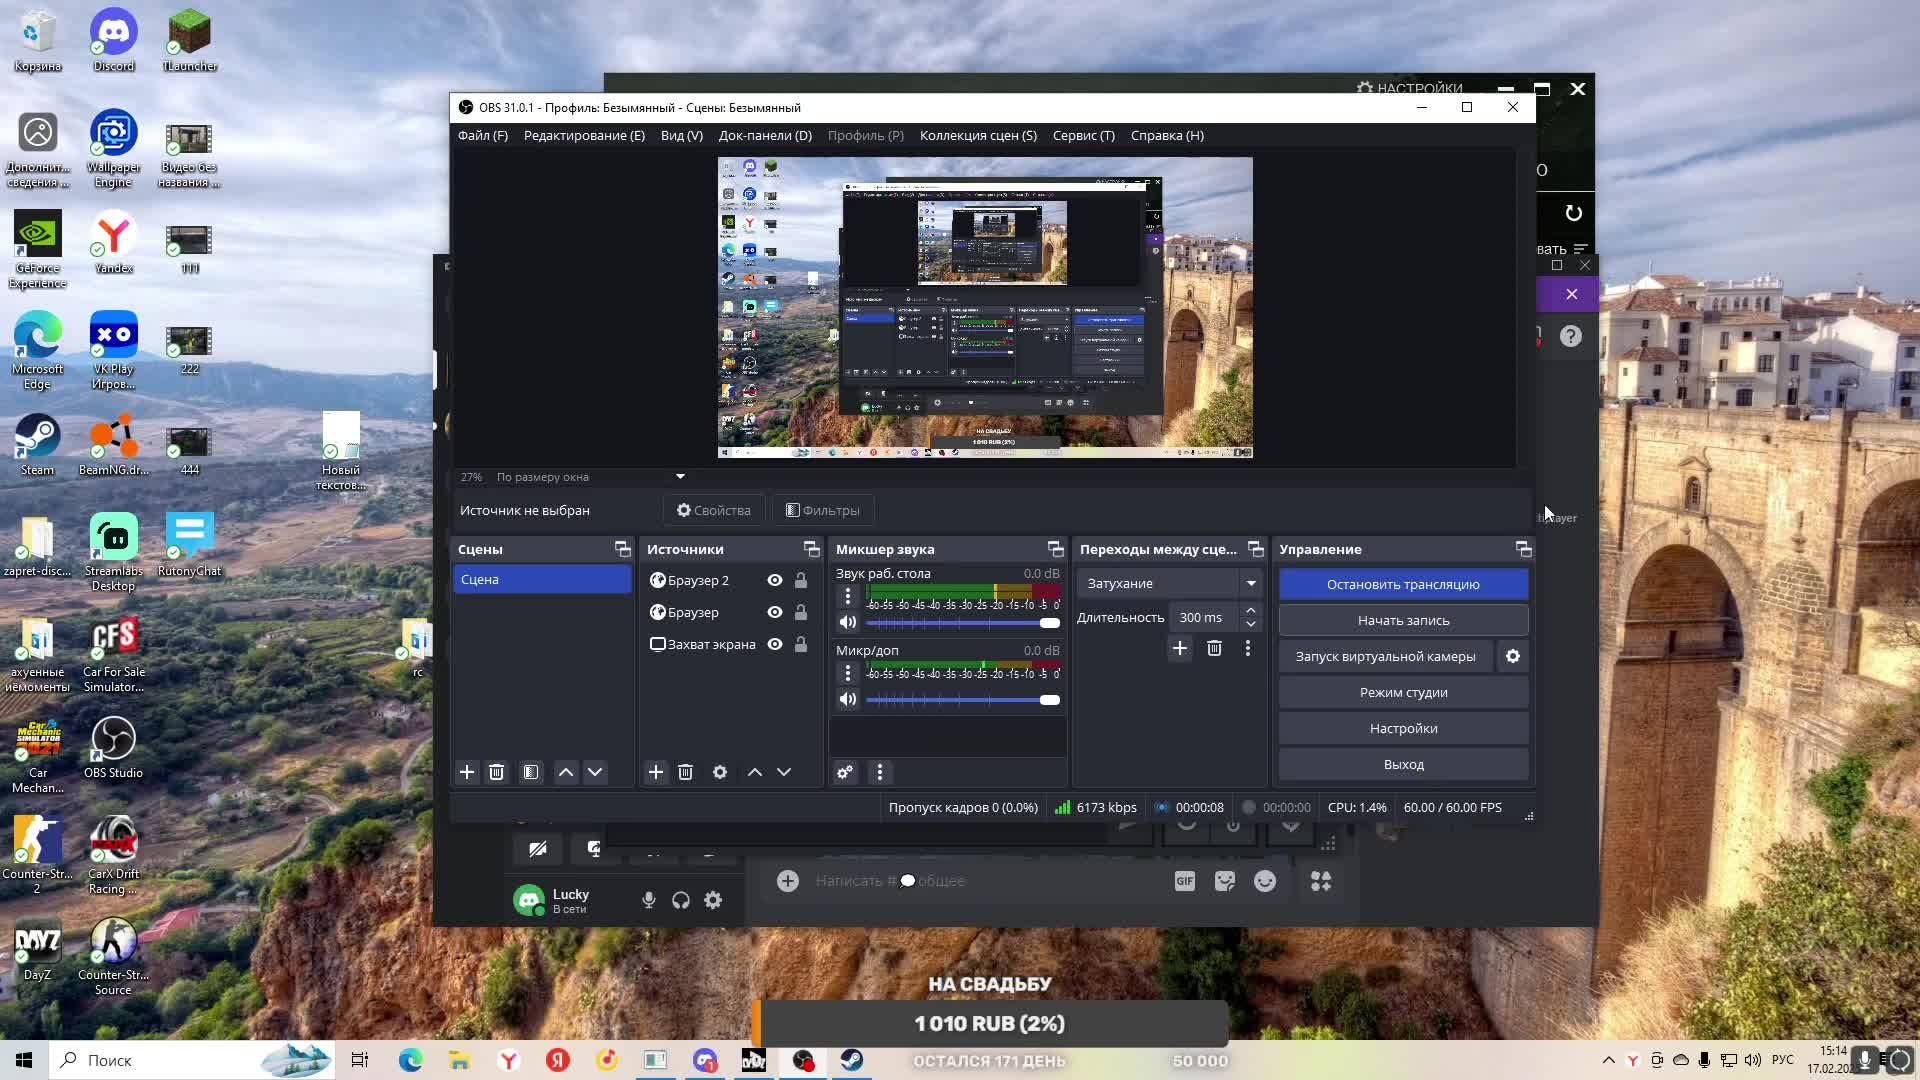Enable Режим студии

[1403, 692]
